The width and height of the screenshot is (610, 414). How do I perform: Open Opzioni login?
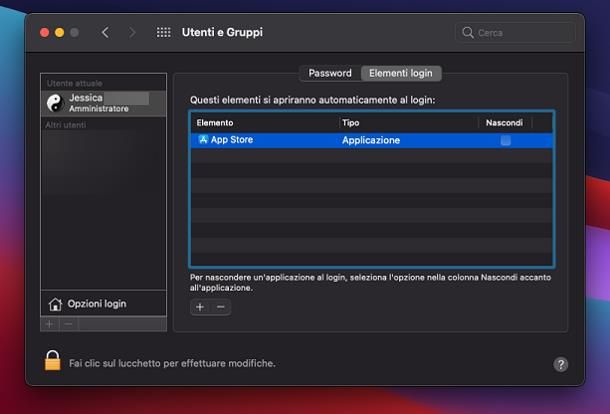pyautogui.click(x=103, y=303)
